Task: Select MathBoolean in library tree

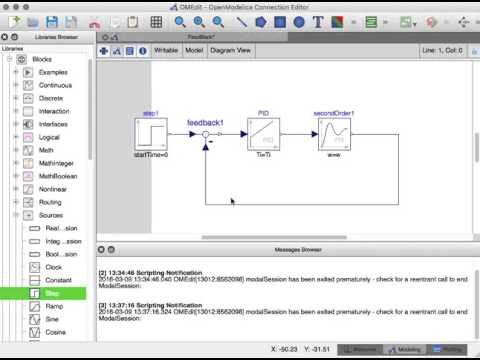Action: (58, 176)
